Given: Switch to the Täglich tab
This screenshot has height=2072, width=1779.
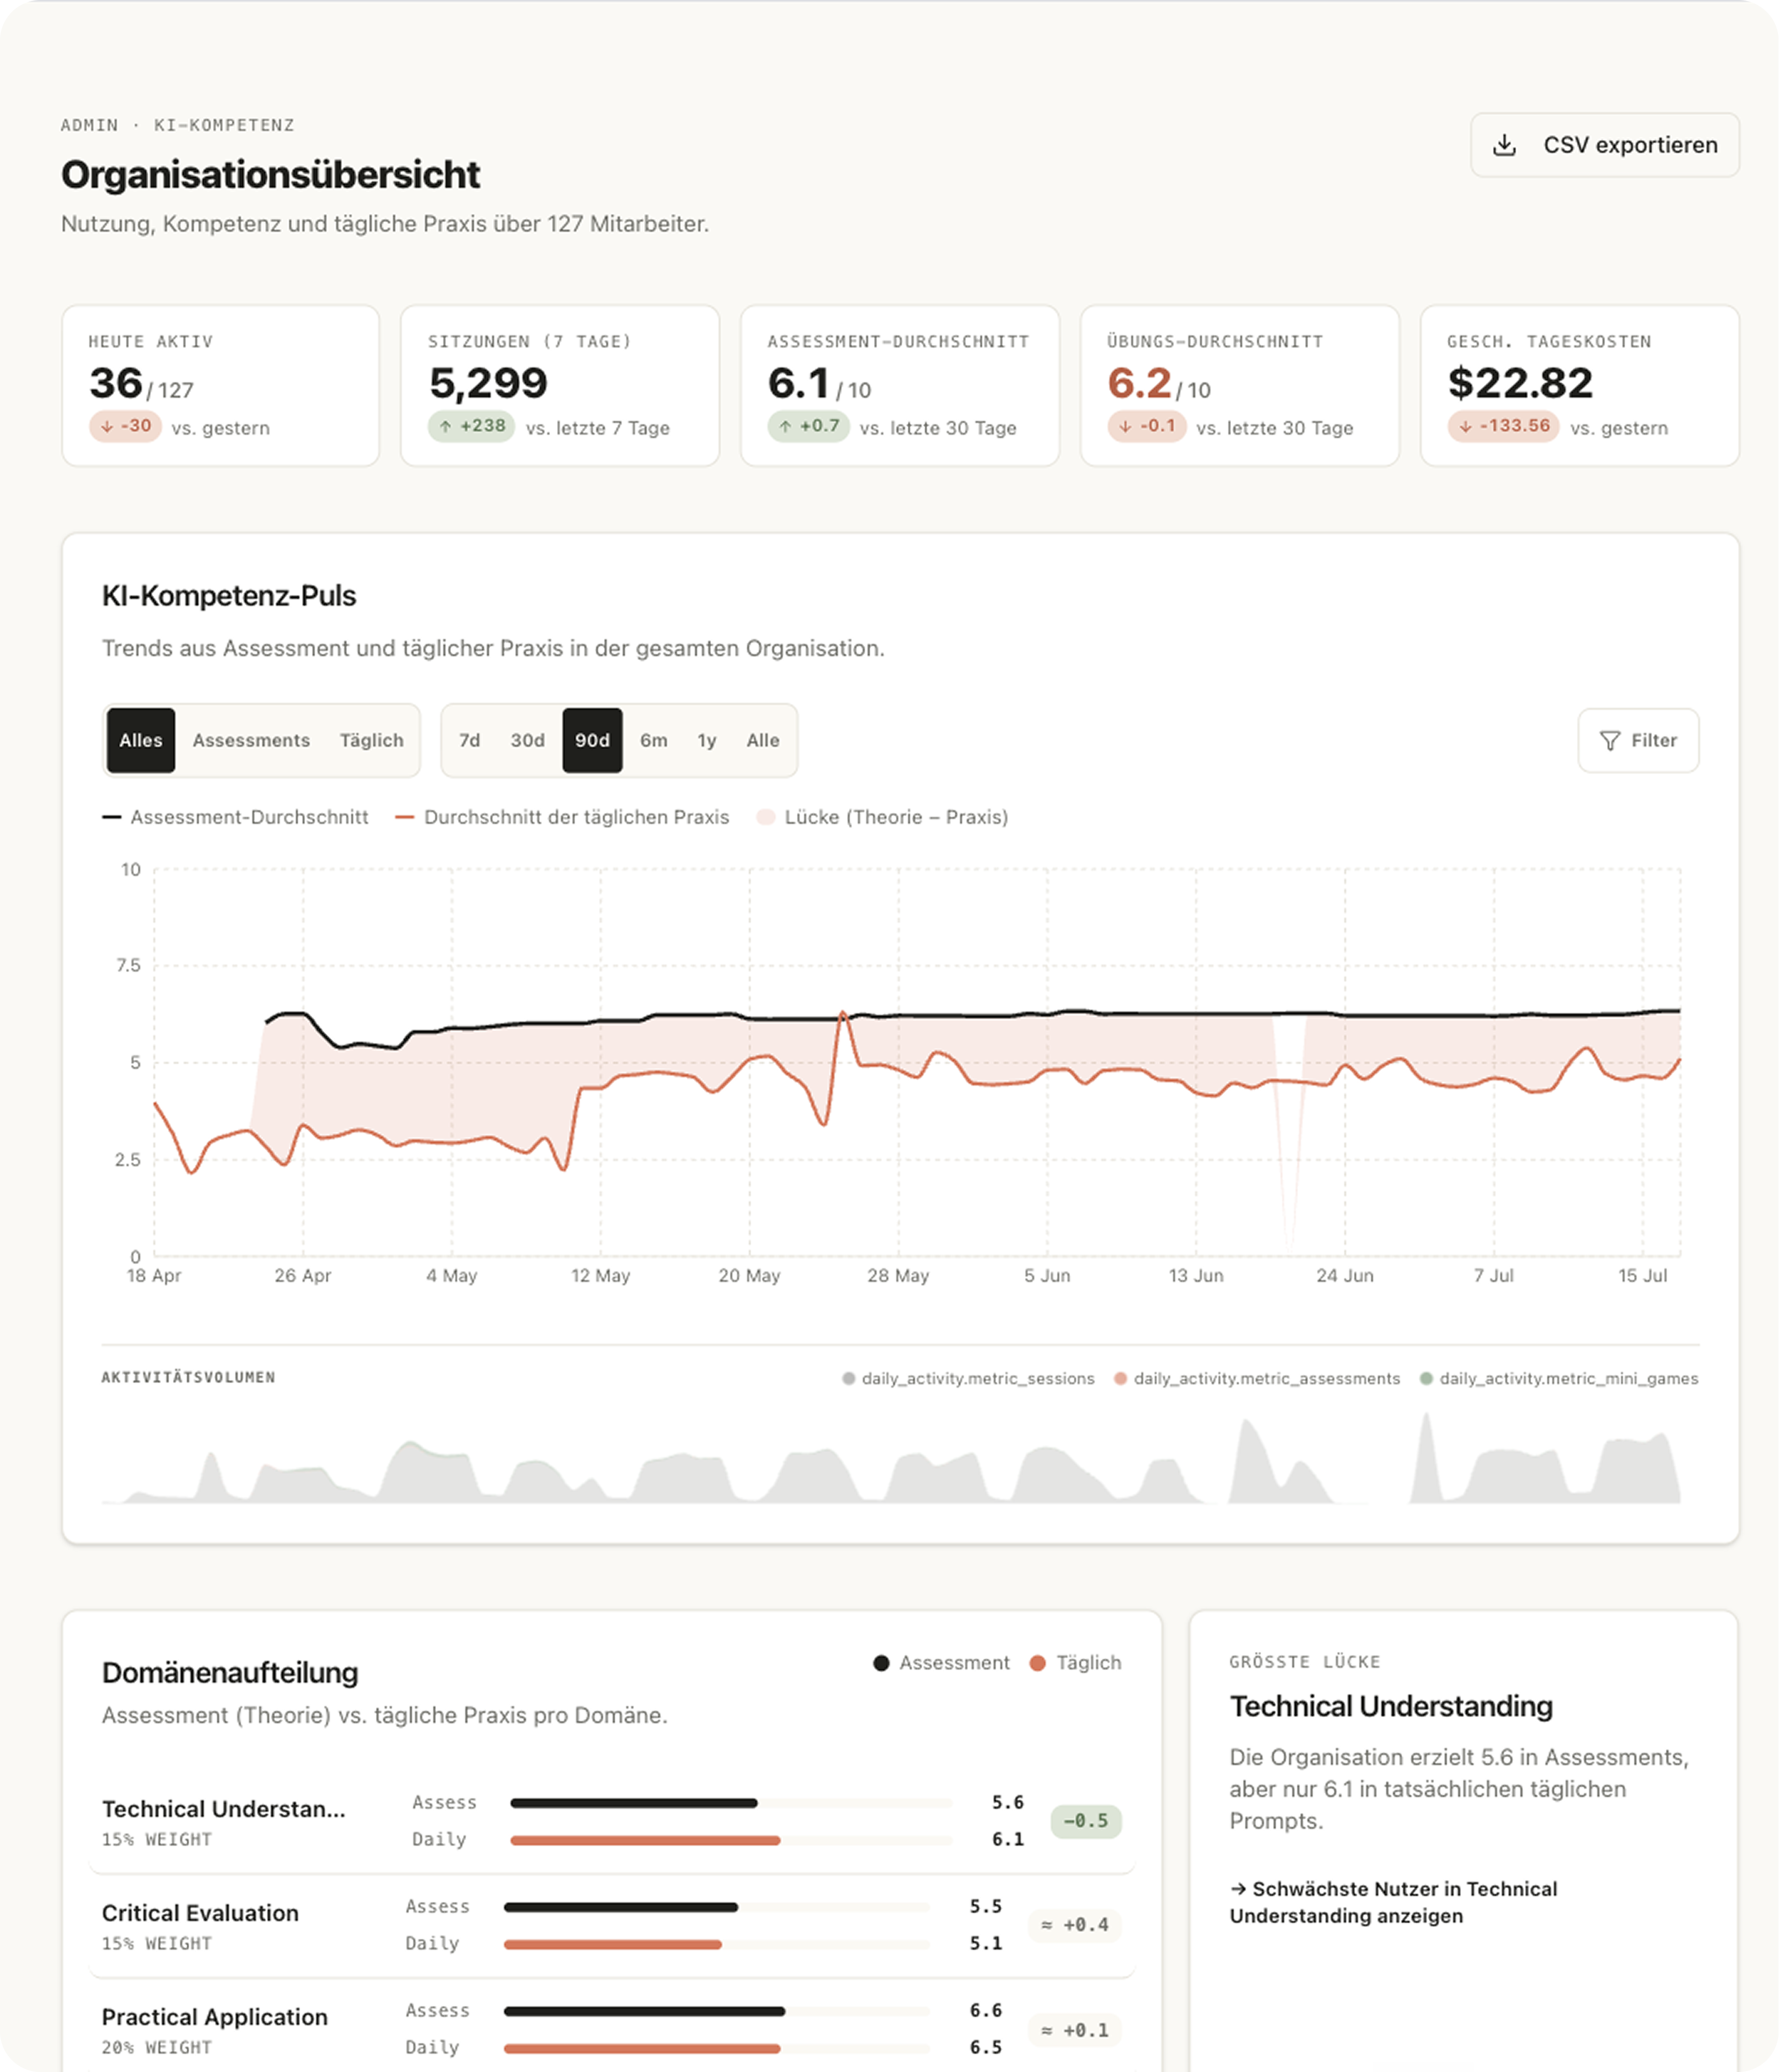Looking at the screenshot, I should pos(371,740).
